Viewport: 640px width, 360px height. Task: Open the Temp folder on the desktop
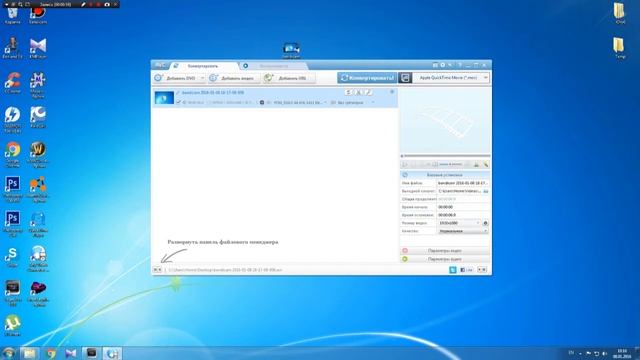[x=619, y=48]
